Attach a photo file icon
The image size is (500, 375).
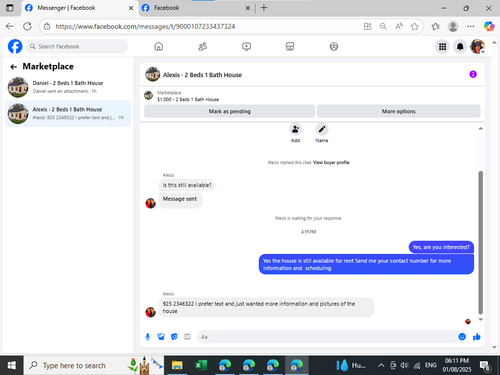click(x=161, y=337)
